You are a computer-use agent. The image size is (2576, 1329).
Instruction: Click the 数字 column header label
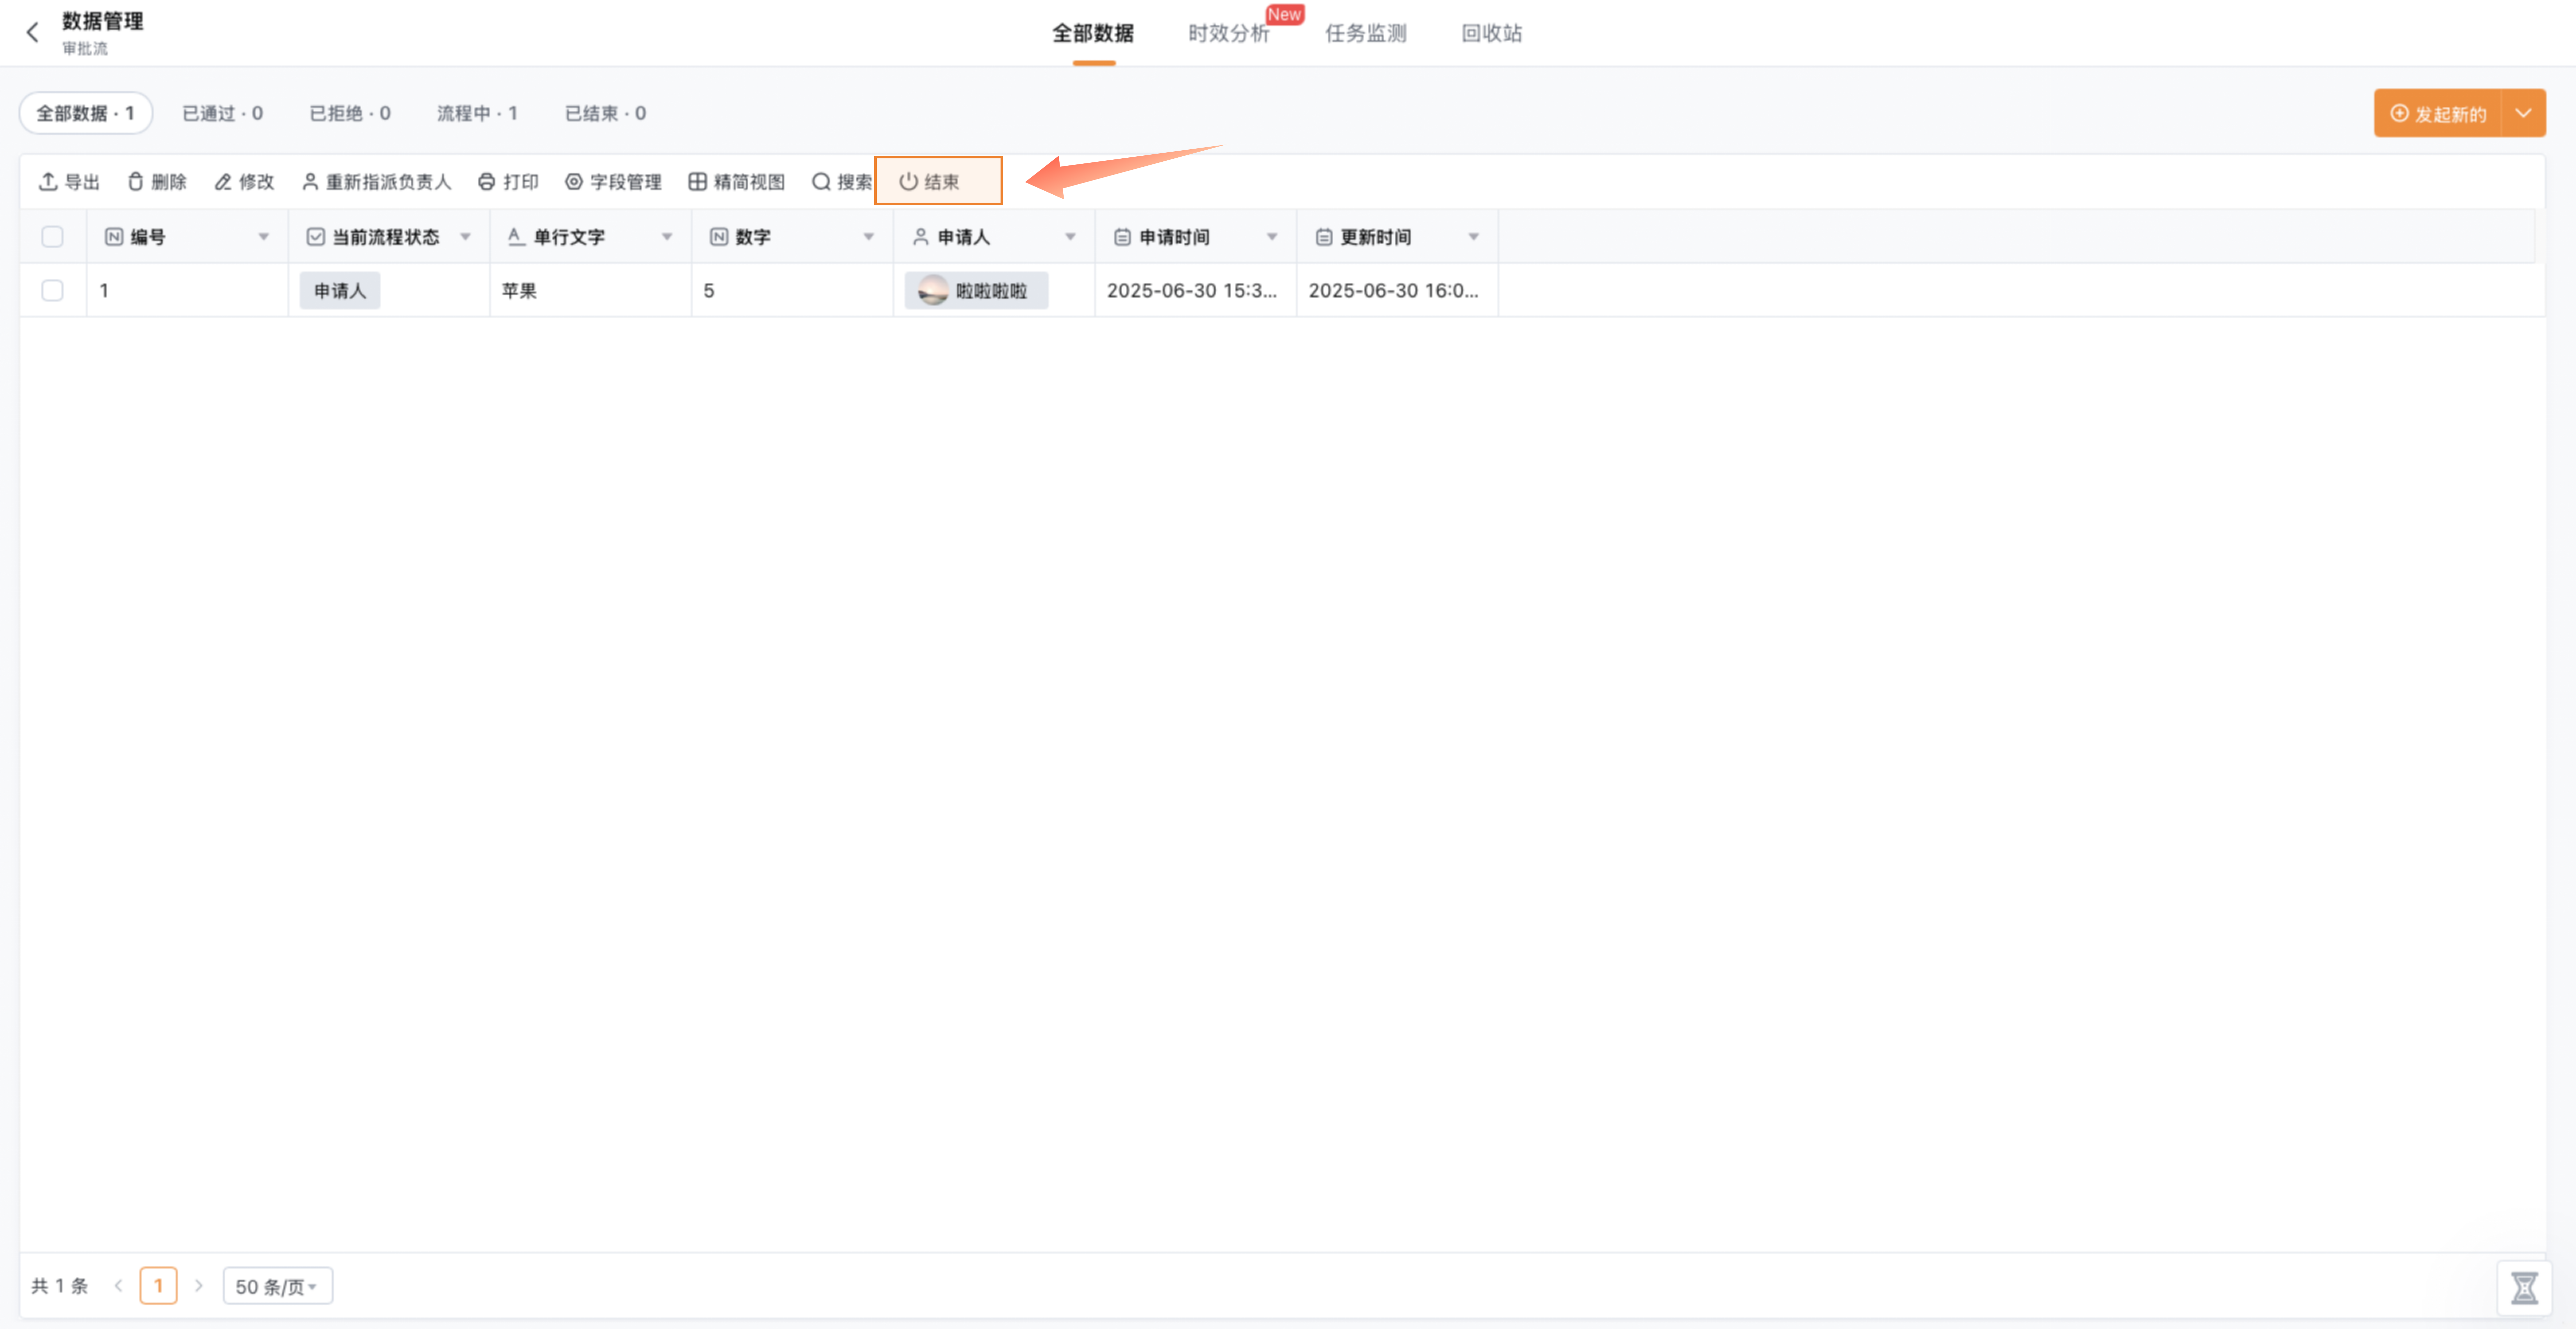tap(753, 237)
